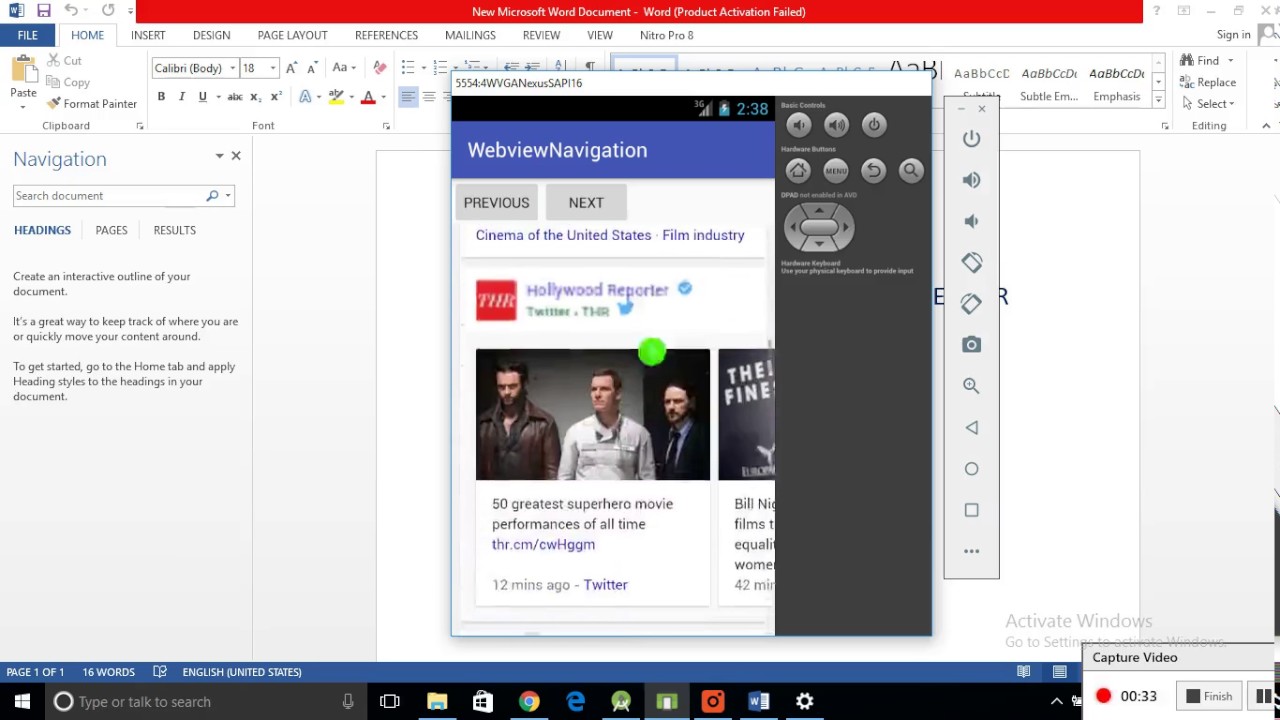Open the Change Case Aa dropdown
1280x720 pixels.
(343, 68)
